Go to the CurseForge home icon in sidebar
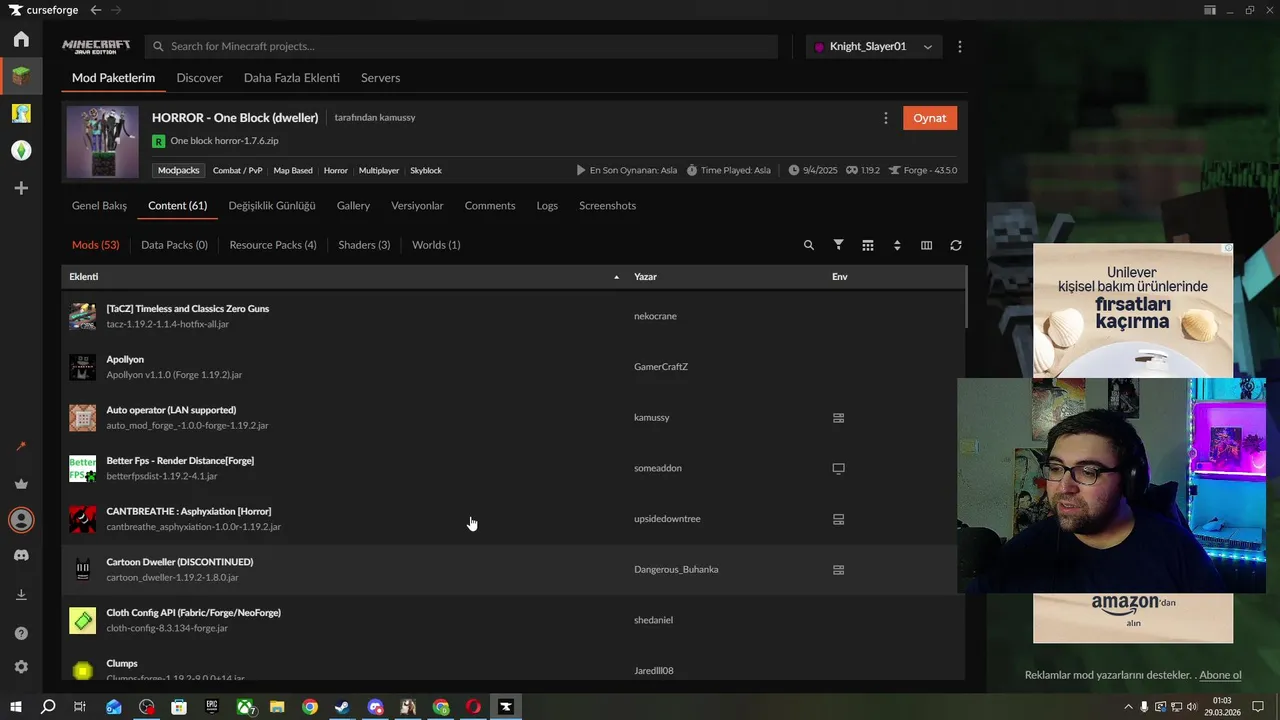Screen dimensions: 1280x720 pyautogui.click(x=21, y=40)
